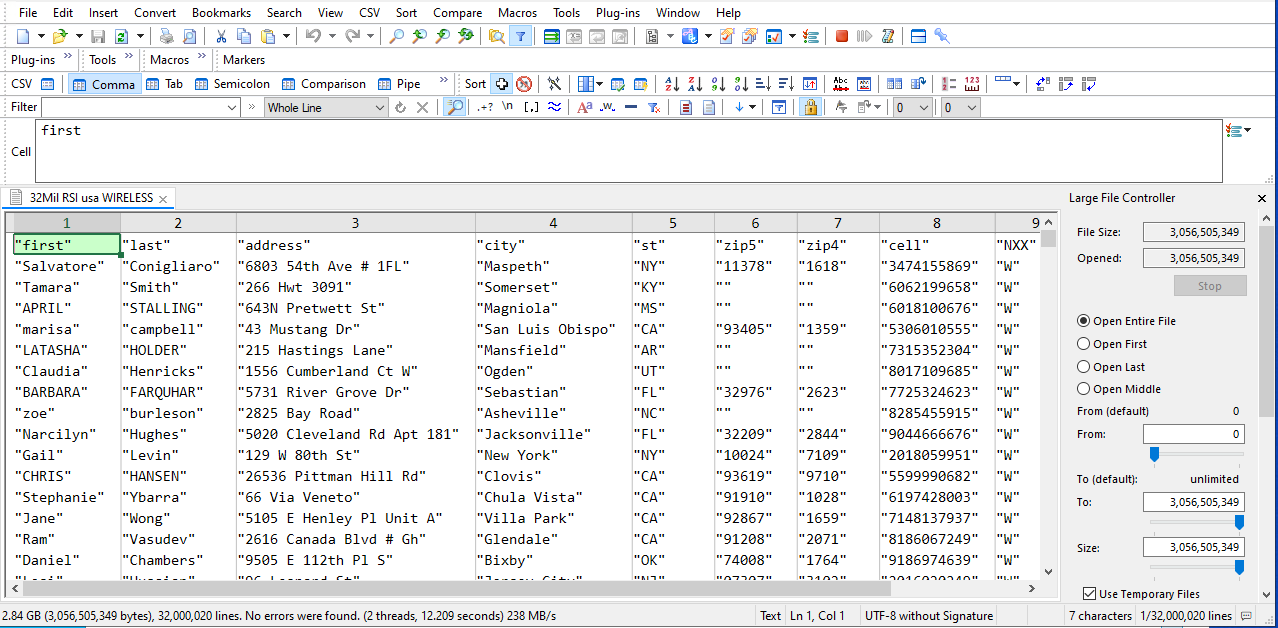Switch to Tab separated mode
Screen dimensions: 1278x628
pyautogui.click(x=164, y=84)
